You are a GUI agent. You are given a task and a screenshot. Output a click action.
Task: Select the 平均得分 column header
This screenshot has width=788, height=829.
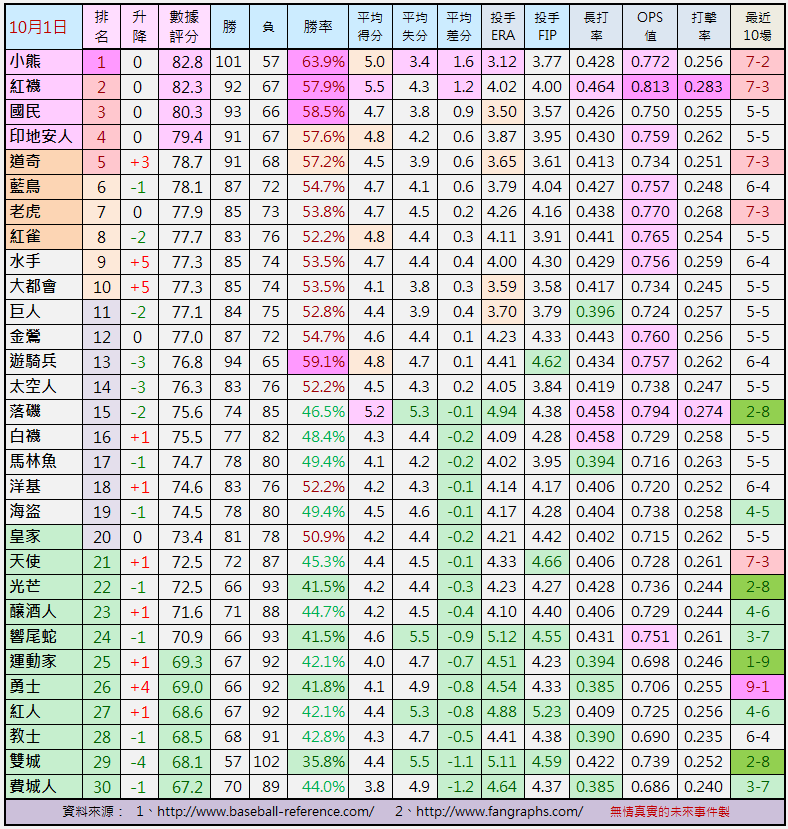[x=370, y=27]
